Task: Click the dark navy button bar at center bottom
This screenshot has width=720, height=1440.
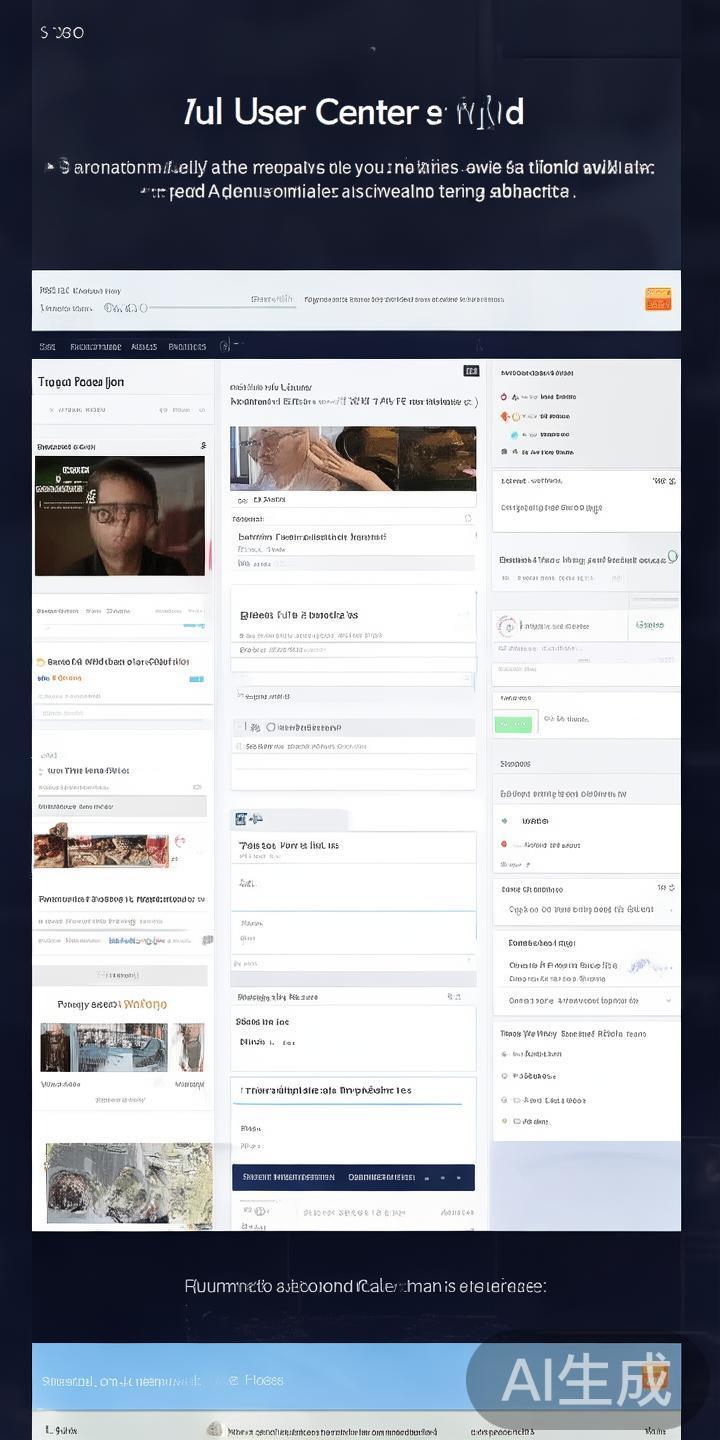Action: (353, 1177)
